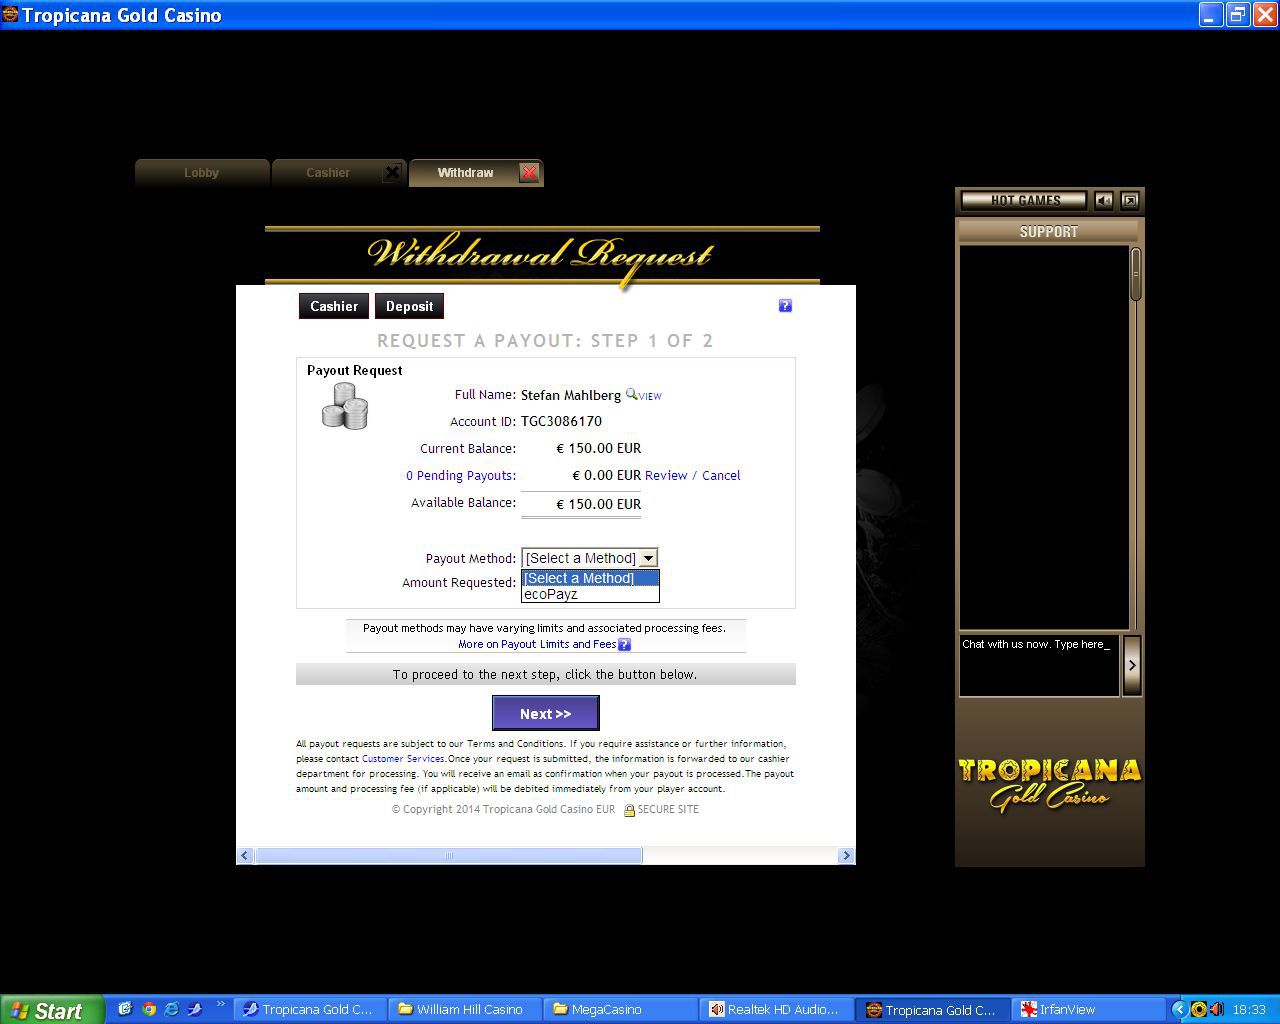Close the Hot Games side panel

1129,201
